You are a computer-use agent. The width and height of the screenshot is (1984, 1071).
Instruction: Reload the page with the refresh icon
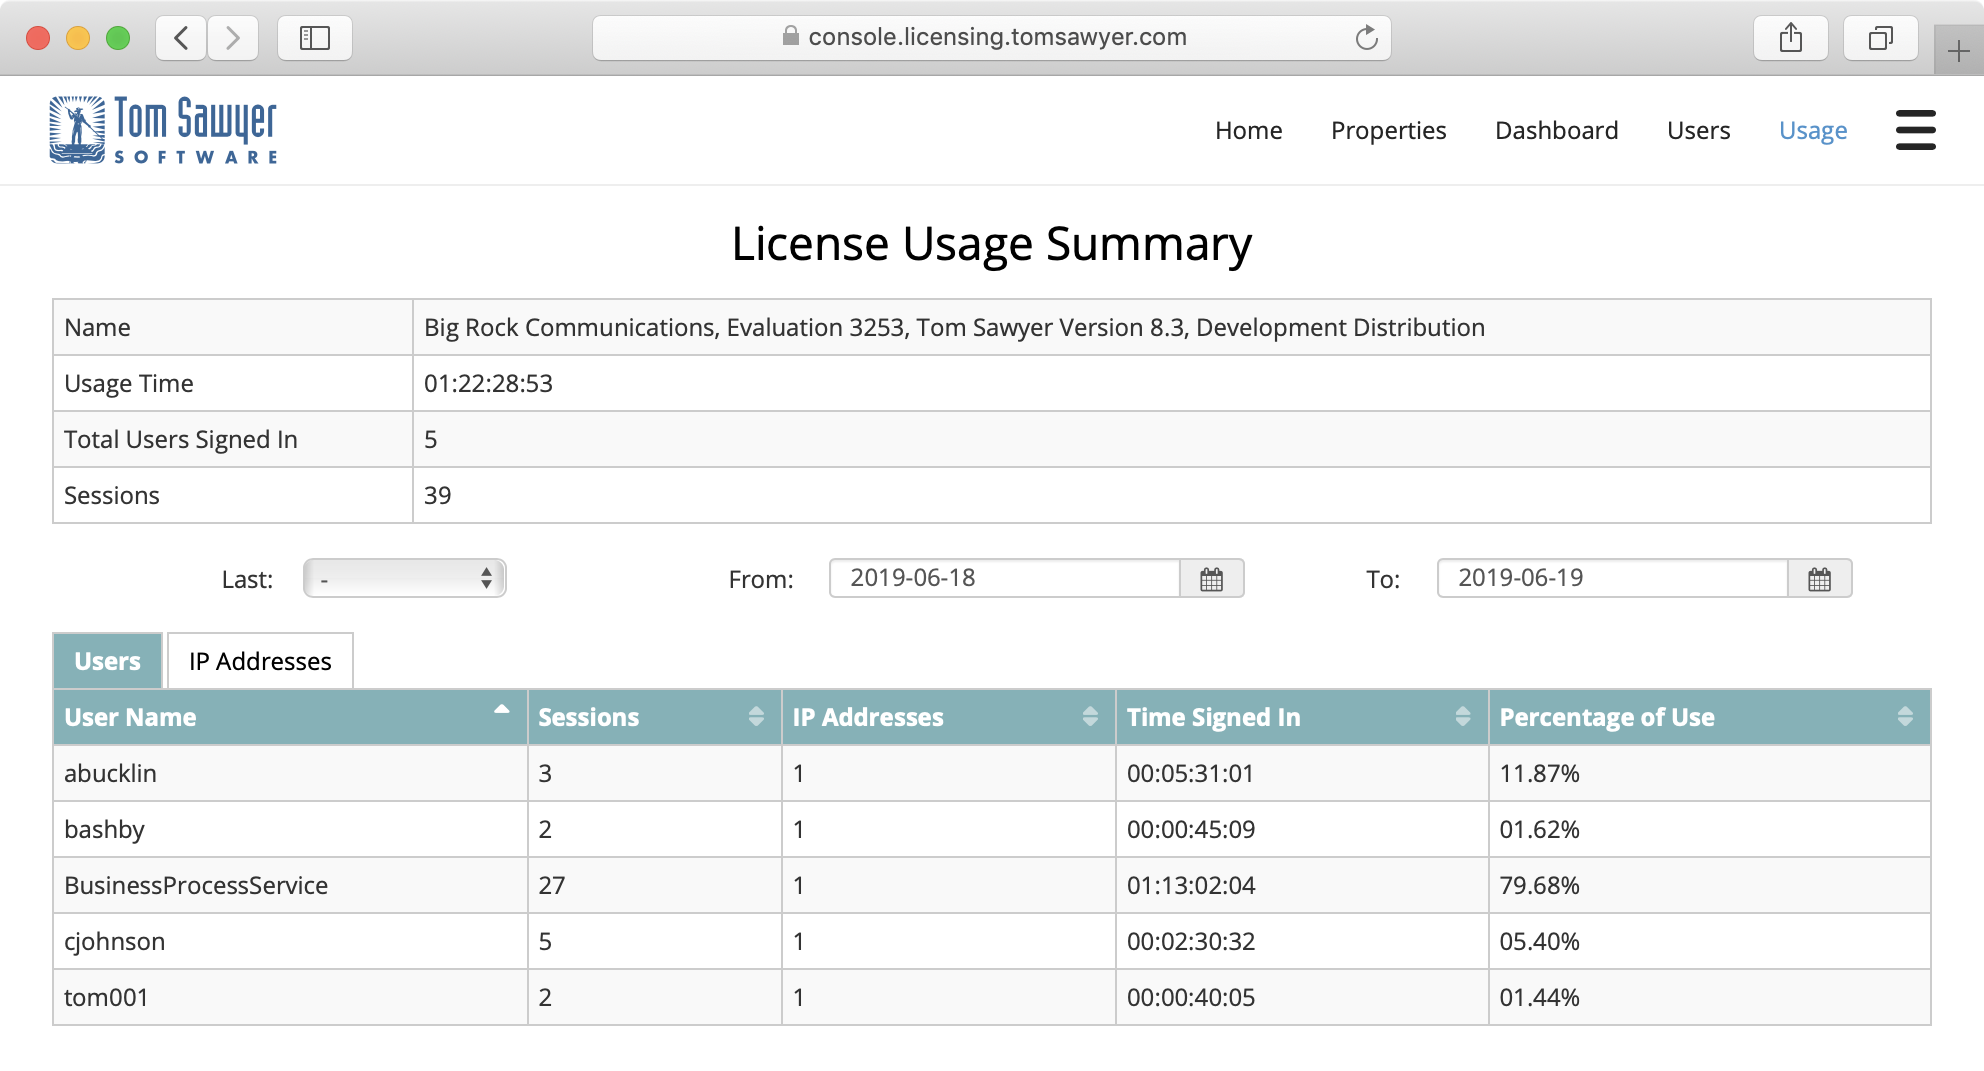pos(1366,38)
